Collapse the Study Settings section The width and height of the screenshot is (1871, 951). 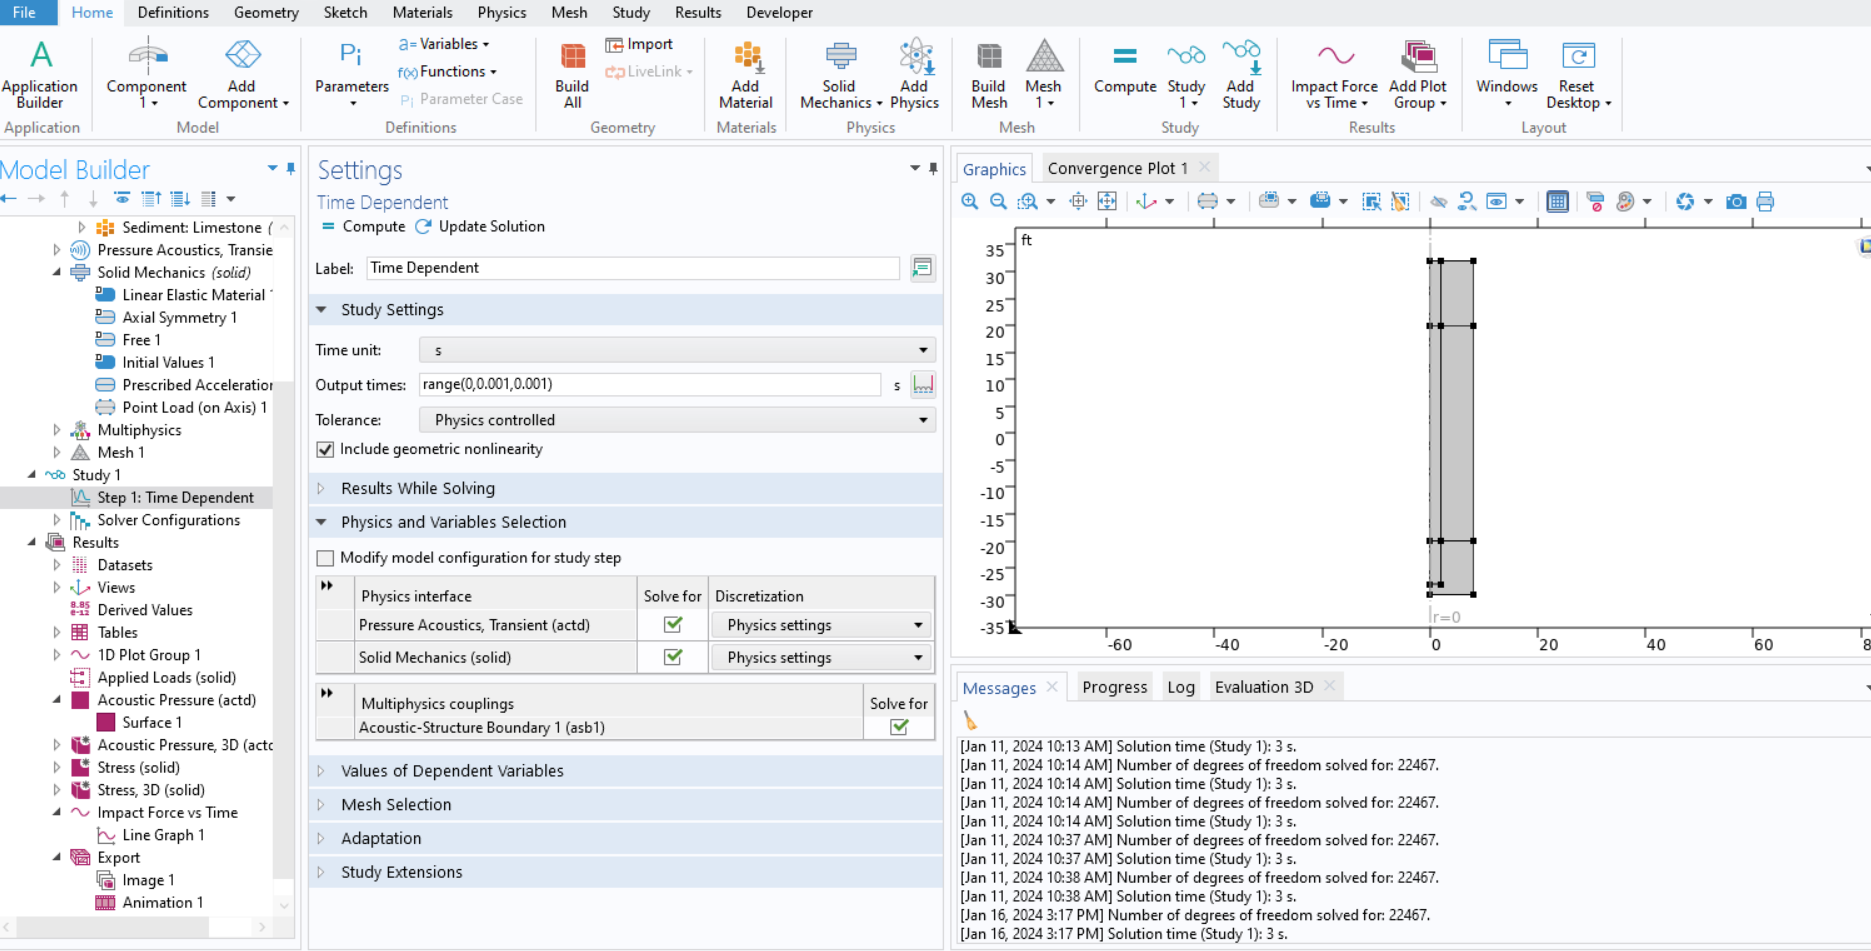321,310
